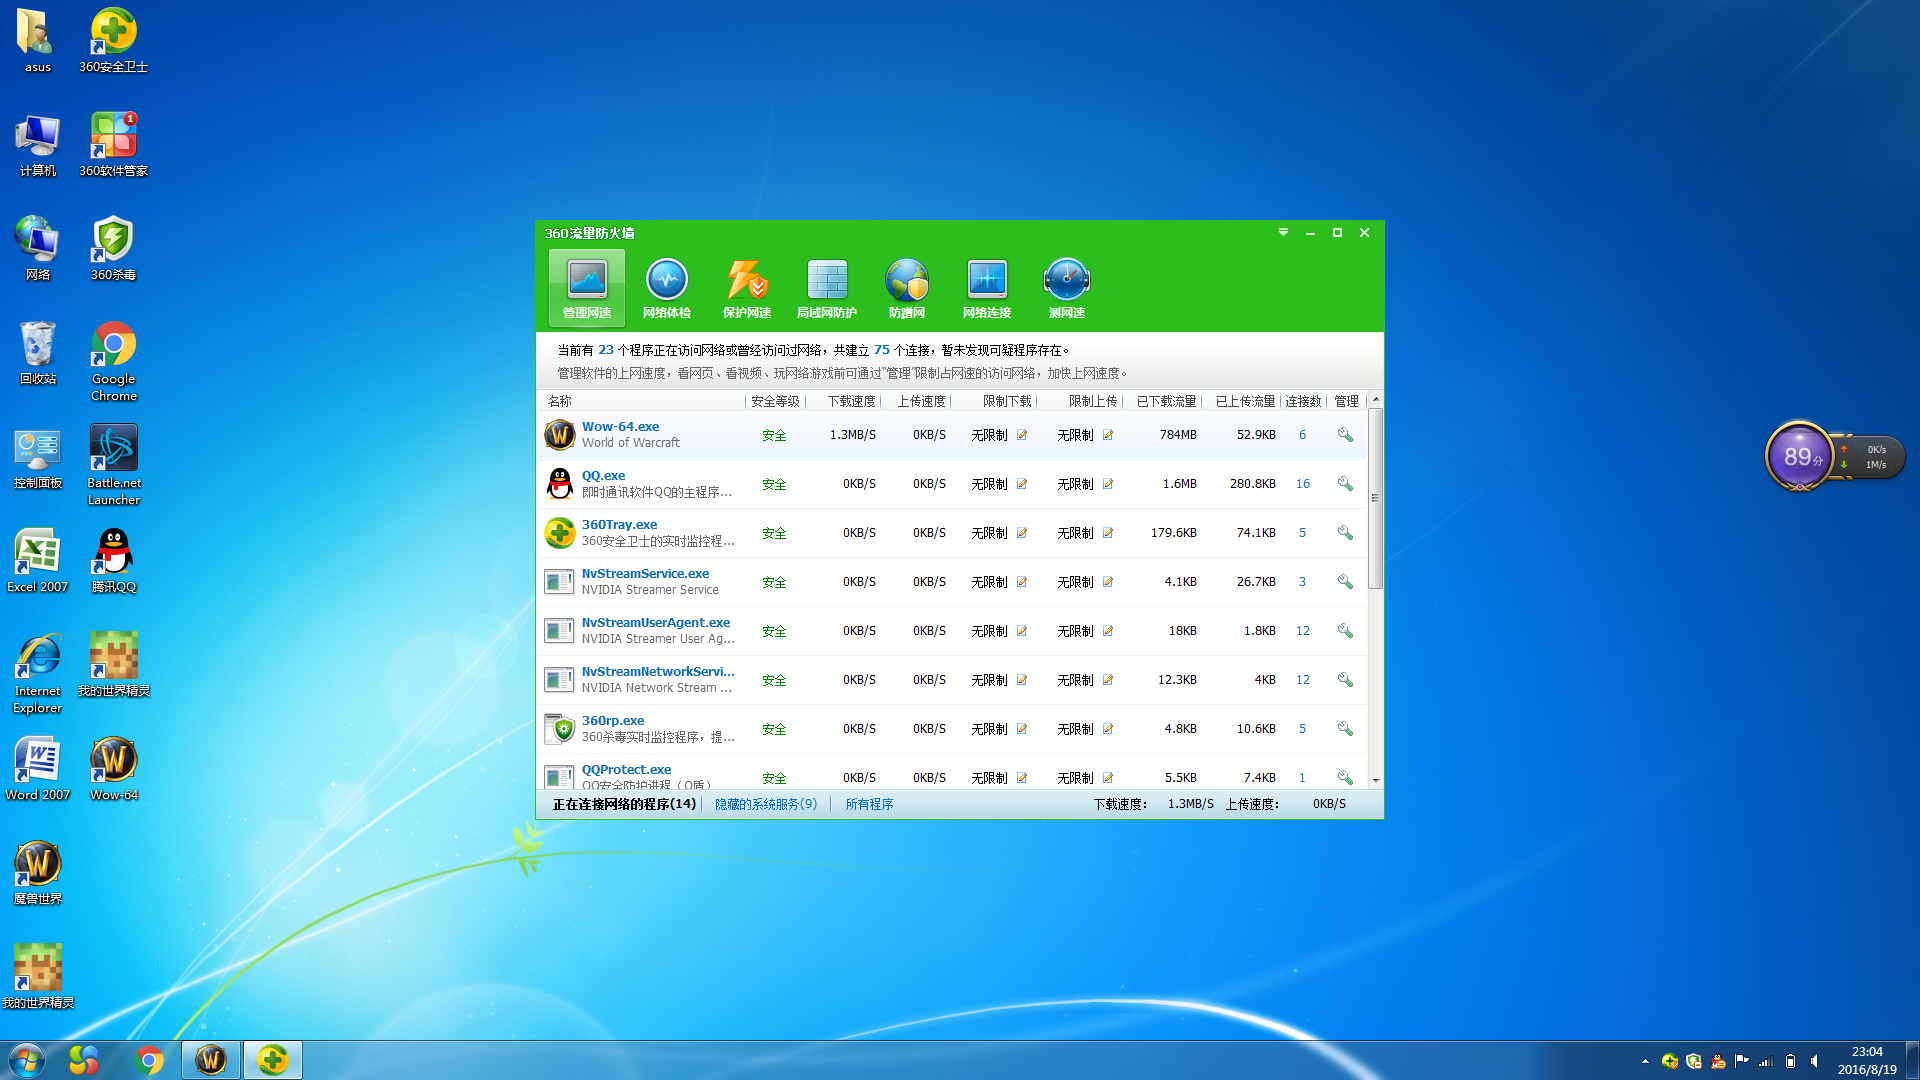Open the QQ.exe process name link
1920x1080 pixels.
point(603,475)
